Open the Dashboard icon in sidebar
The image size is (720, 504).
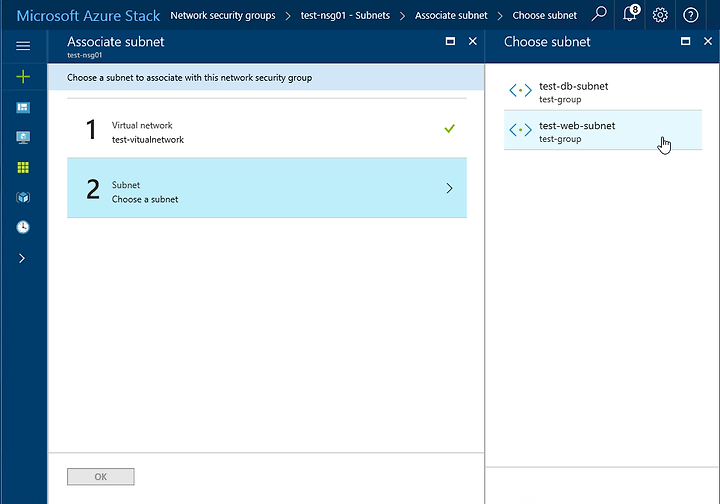click(x=23, y=107)
